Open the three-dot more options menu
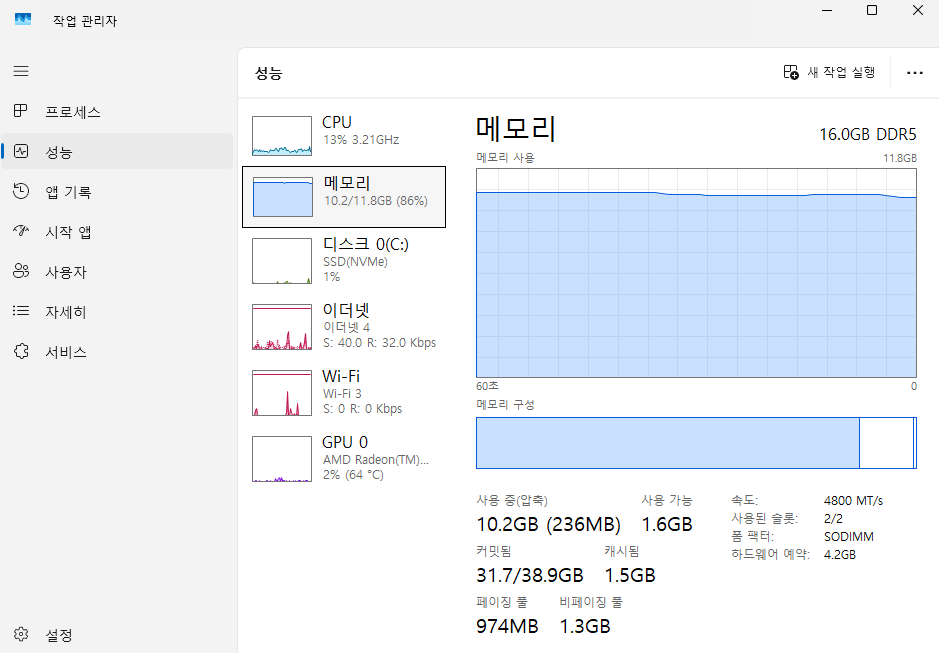Screen dimensions: 939x653 [914, 72]
